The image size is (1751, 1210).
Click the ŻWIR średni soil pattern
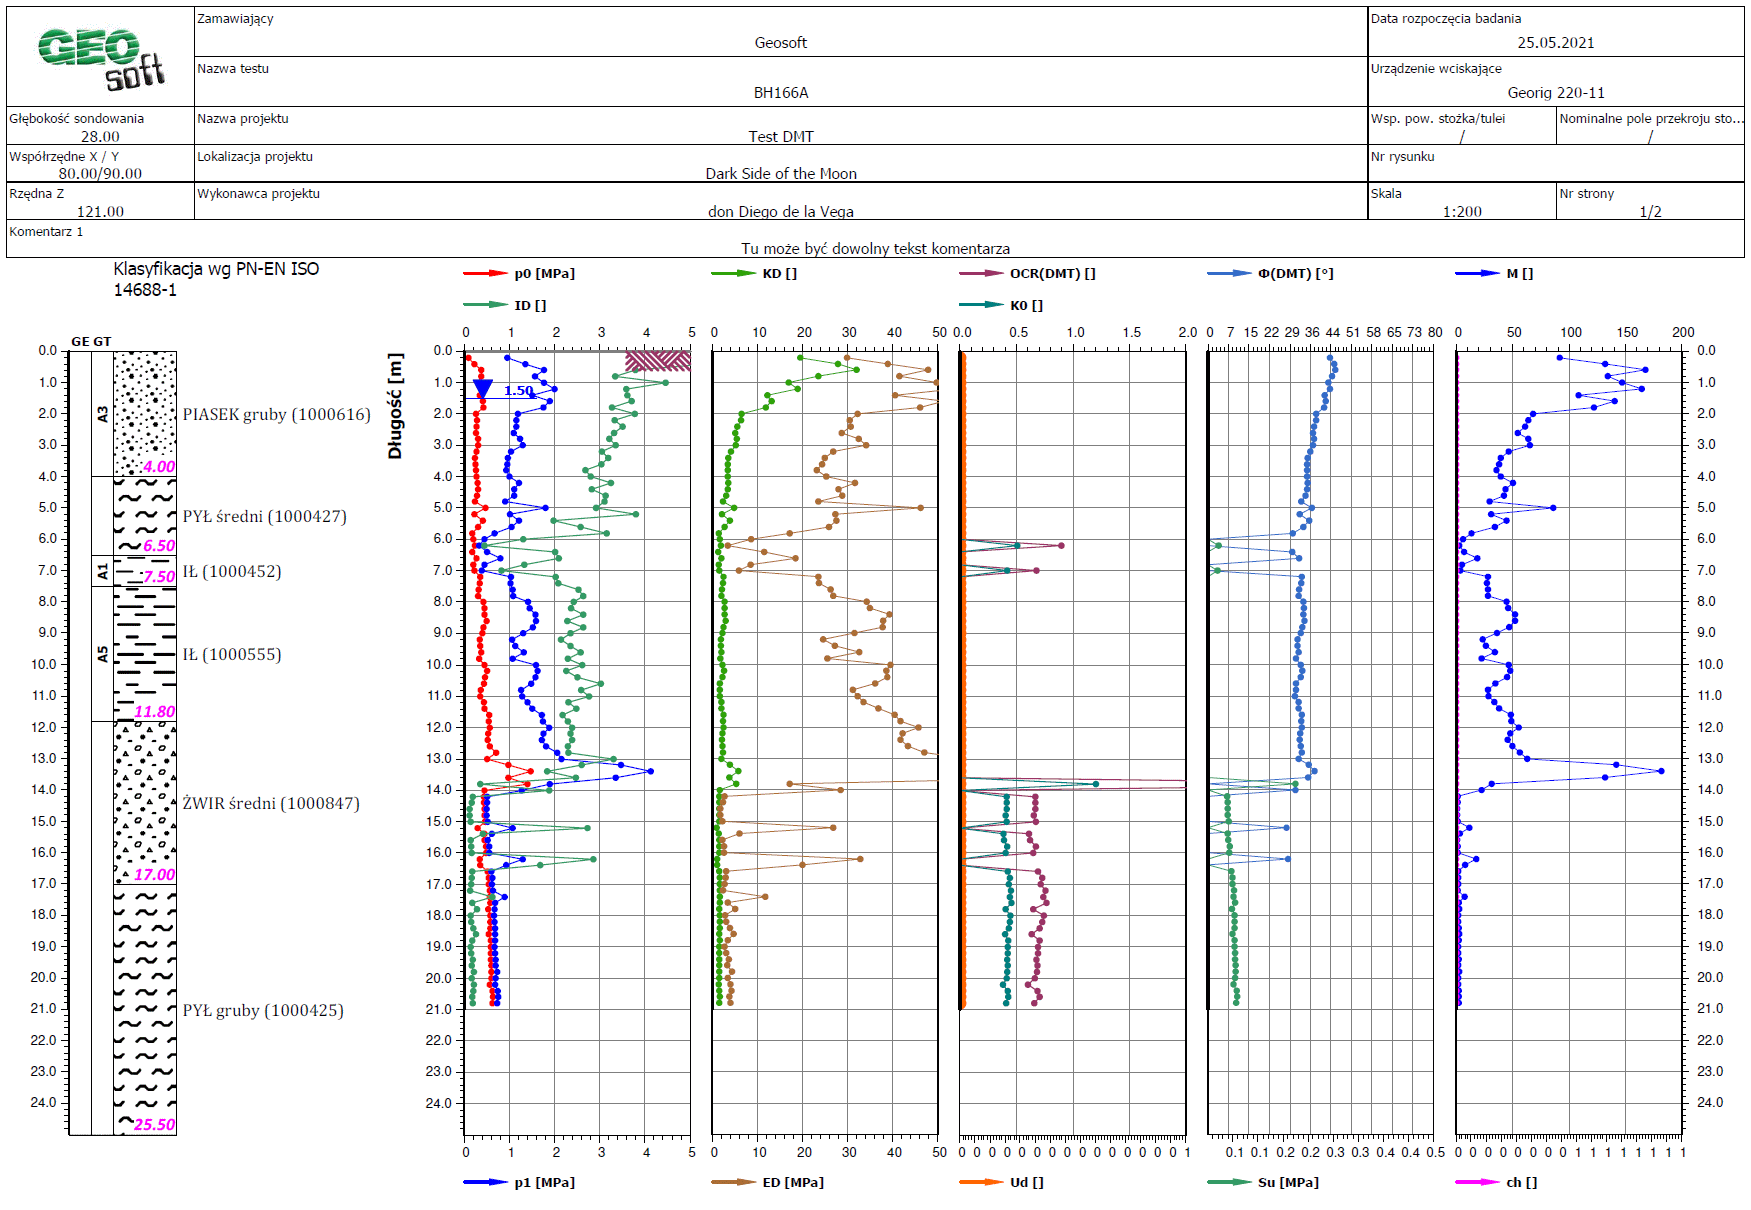[x=145, y=802]
